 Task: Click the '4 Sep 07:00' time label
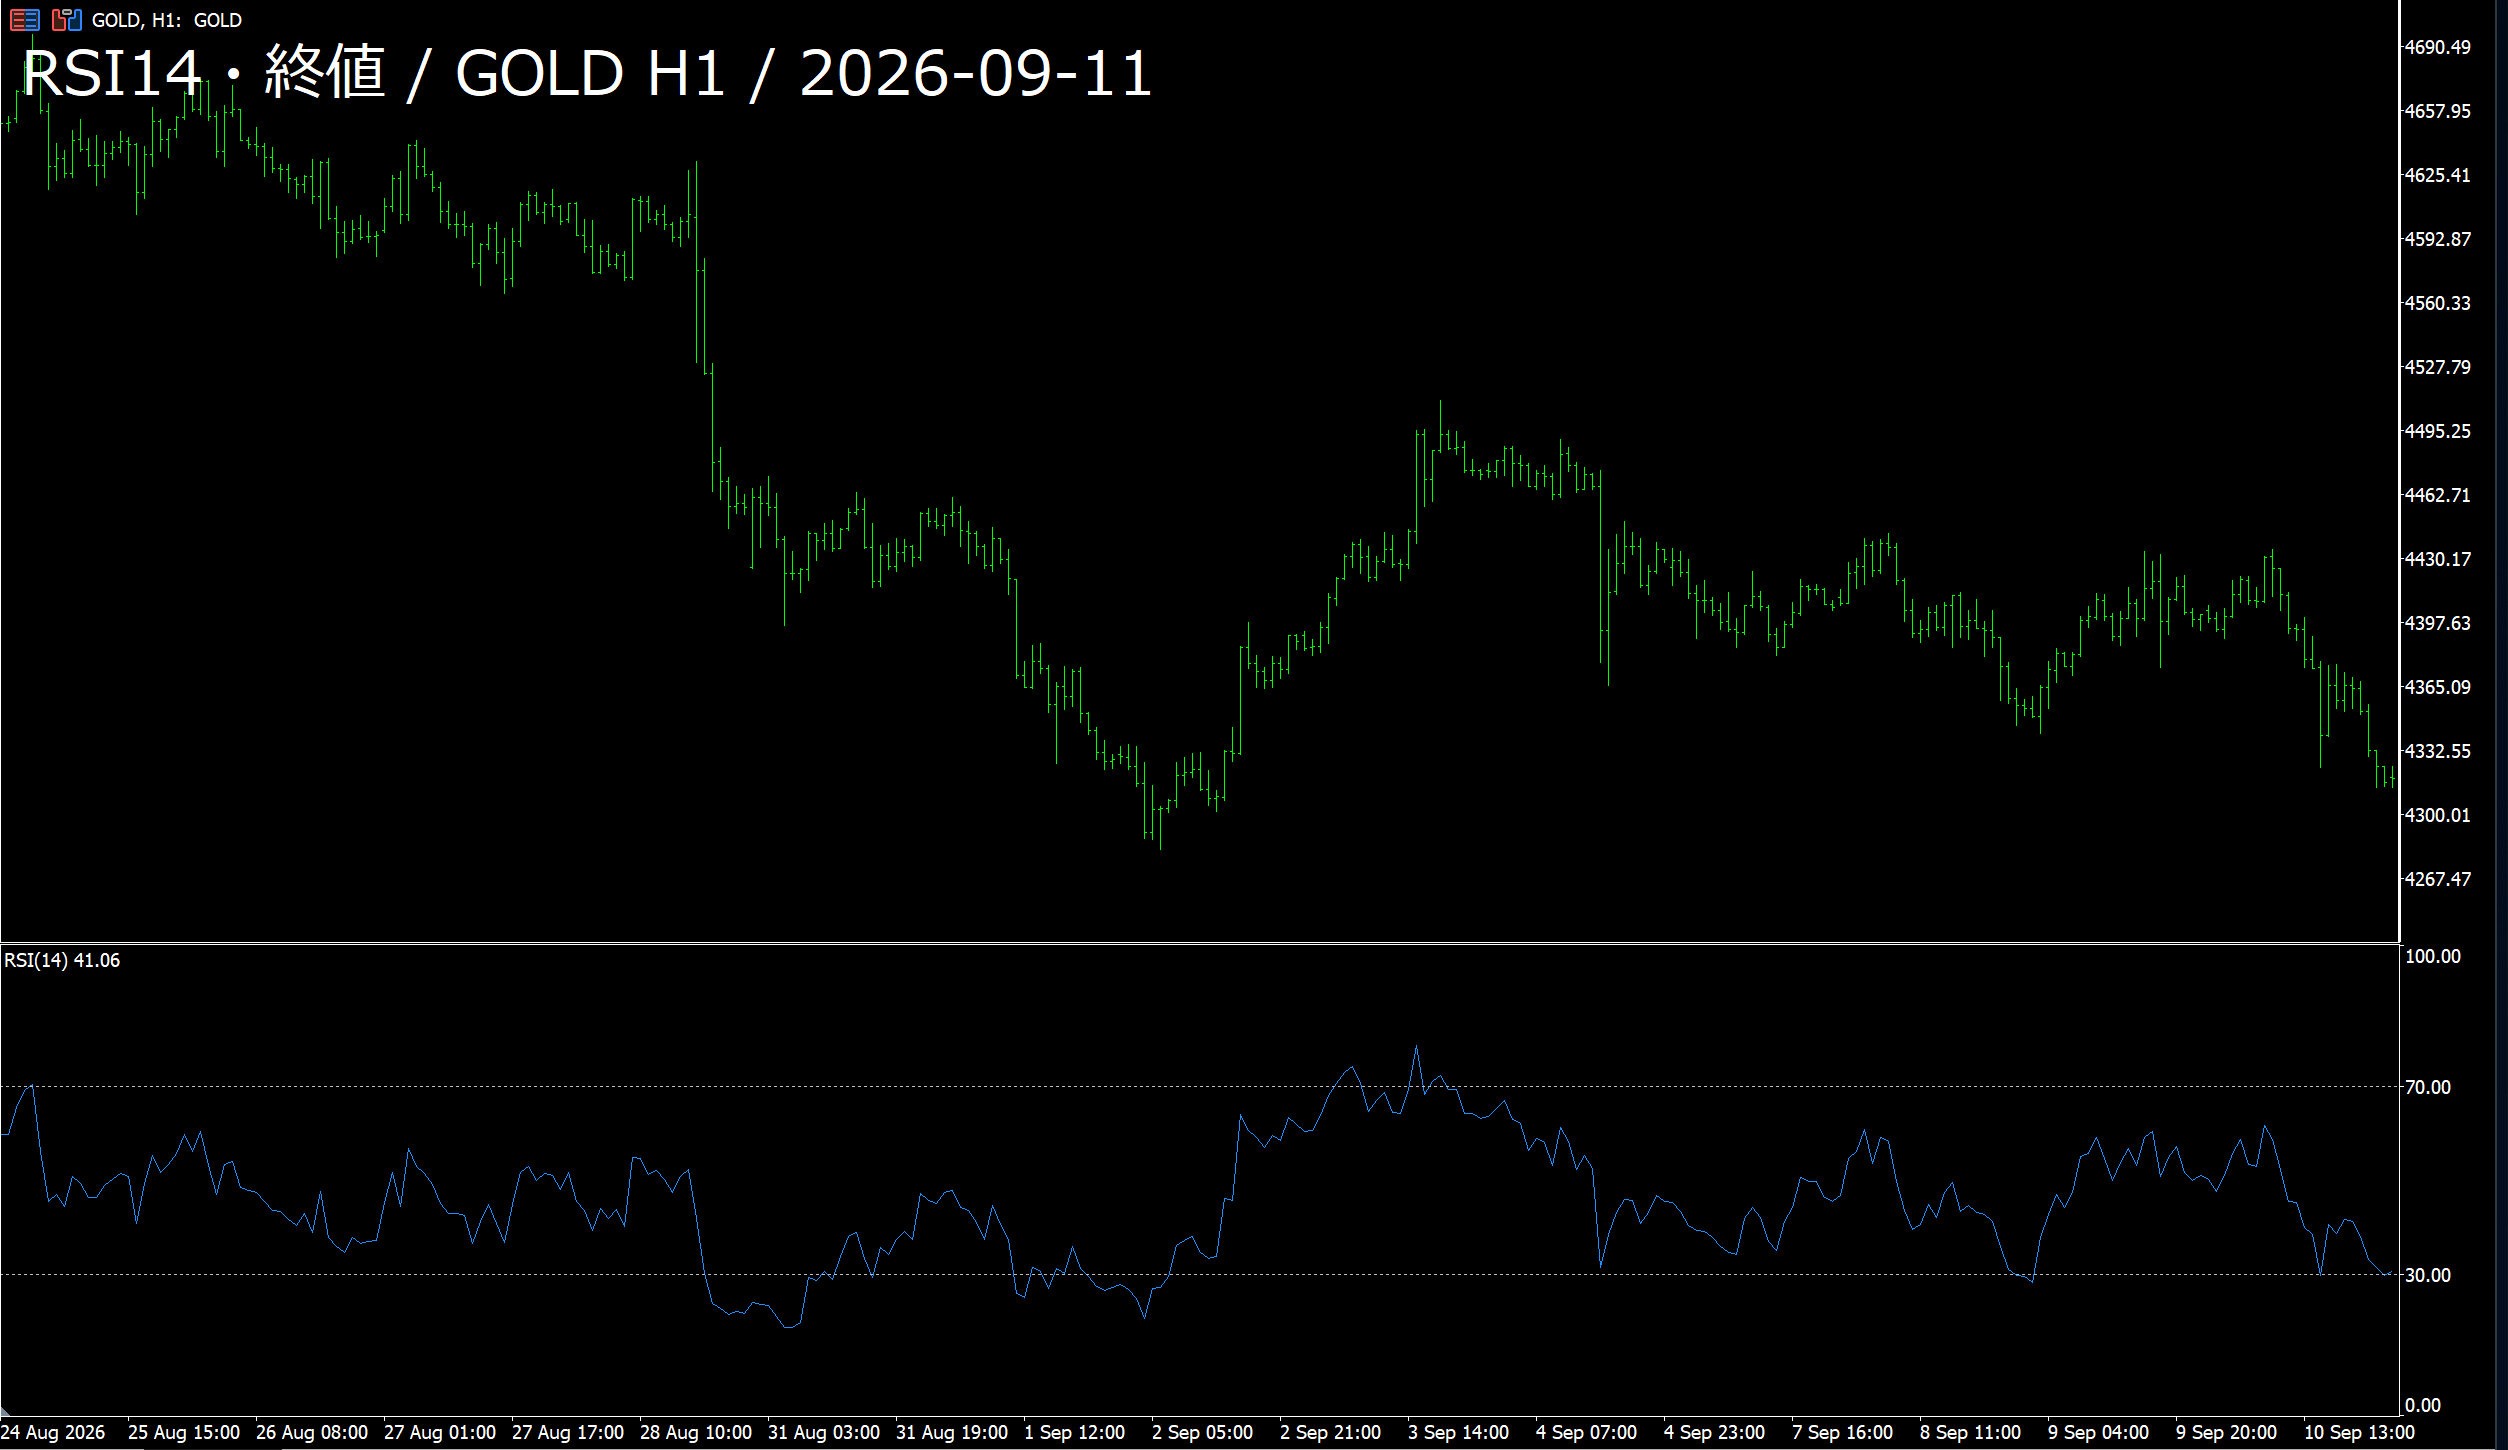[1587, 1432]
